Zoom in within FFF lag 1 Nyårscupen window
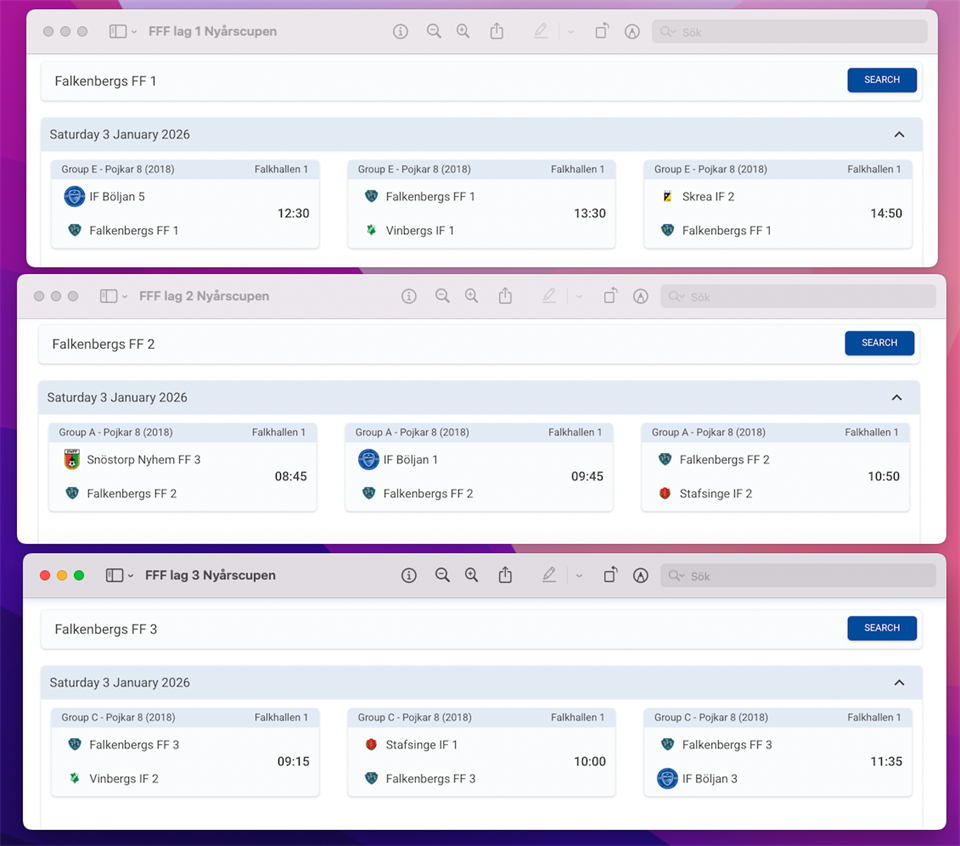 [463, 31]
